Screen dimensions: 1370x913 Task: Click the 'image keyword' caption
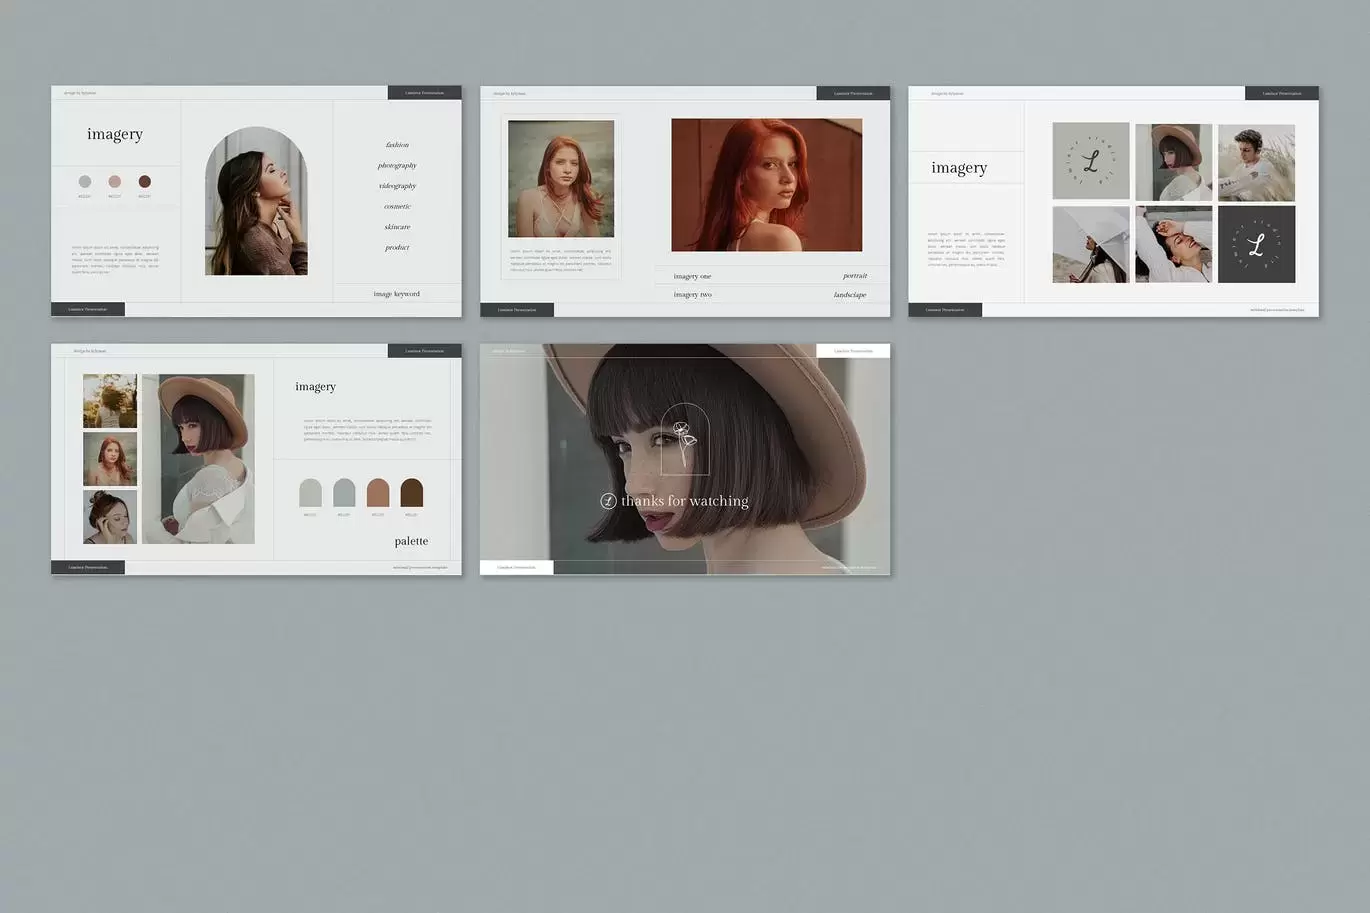[396, 294]
